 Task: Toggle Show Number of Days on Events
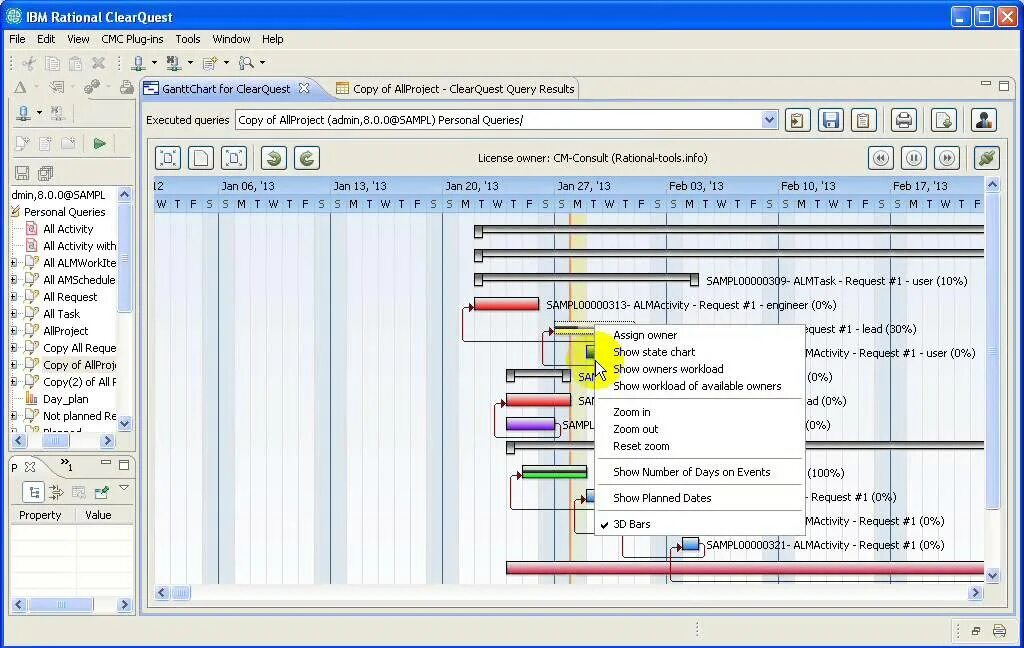699,472
